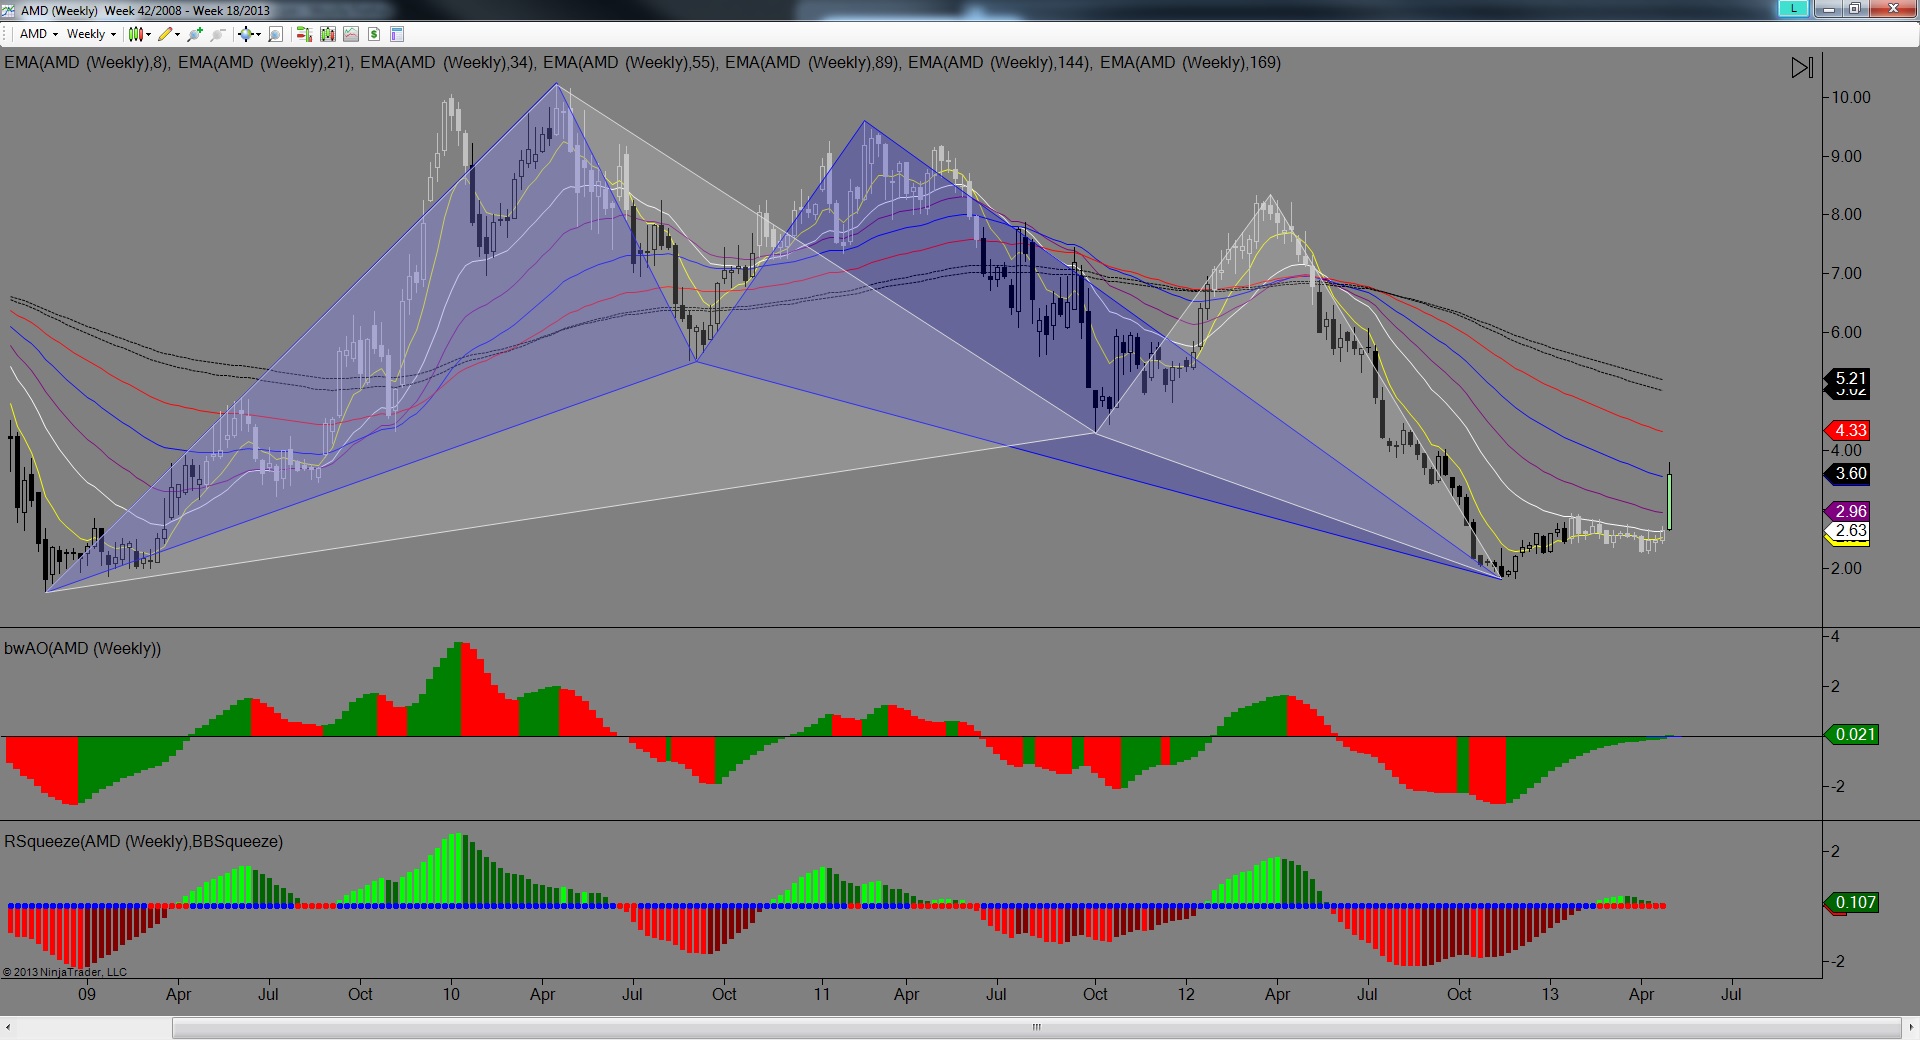Image resolution: width=1920 pixels, height=1040 pixels.
Task: Click the chart window title bar icon
Action: (9, 10)
